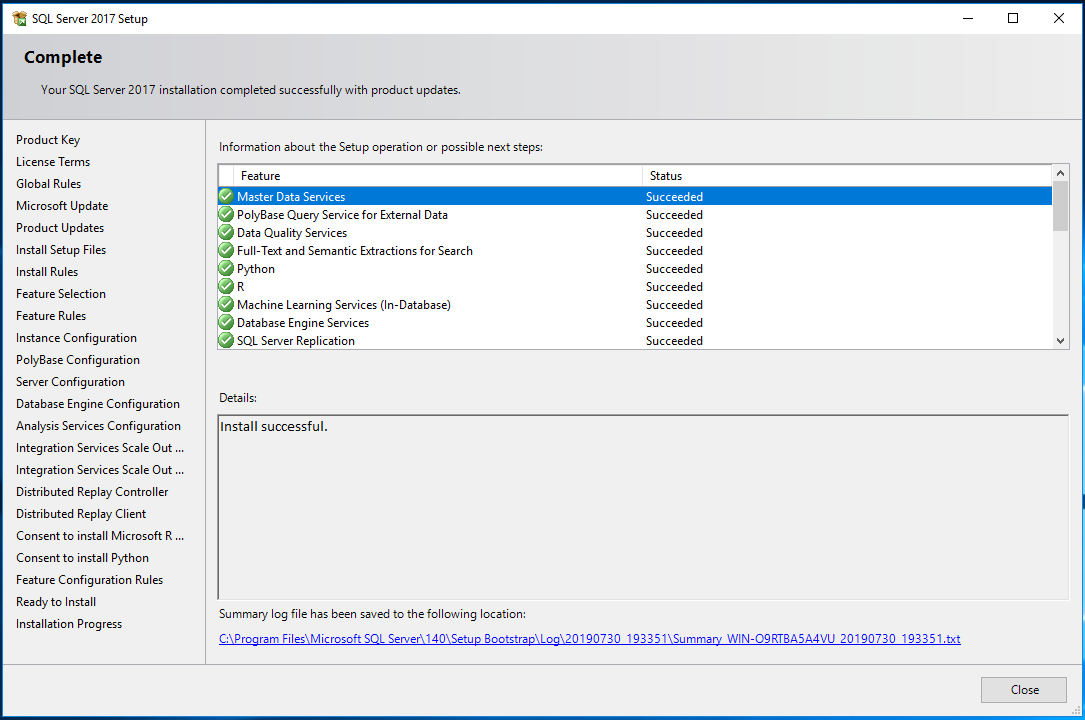Click the check icon beside Data Quality Services
The image size is (1085, 720).
[226, 233]
